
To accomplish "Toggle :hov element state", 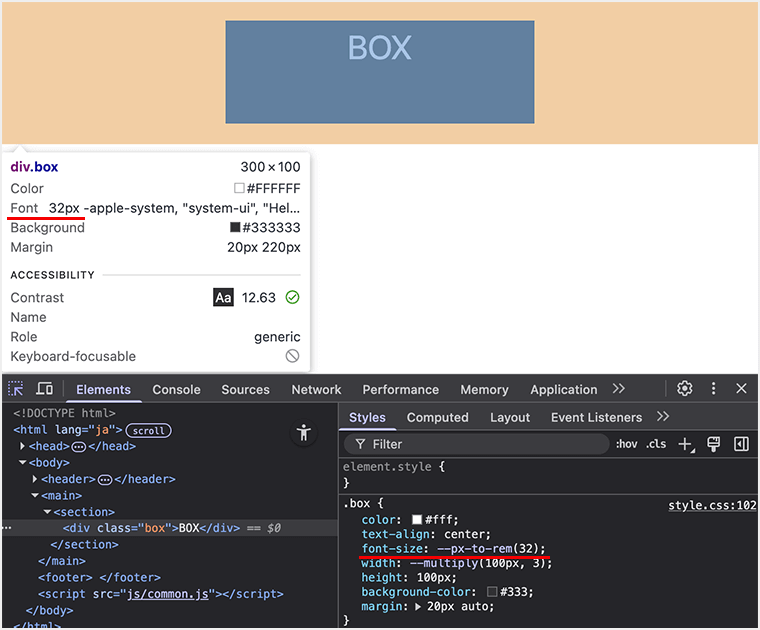I will [x=626, y=444].
